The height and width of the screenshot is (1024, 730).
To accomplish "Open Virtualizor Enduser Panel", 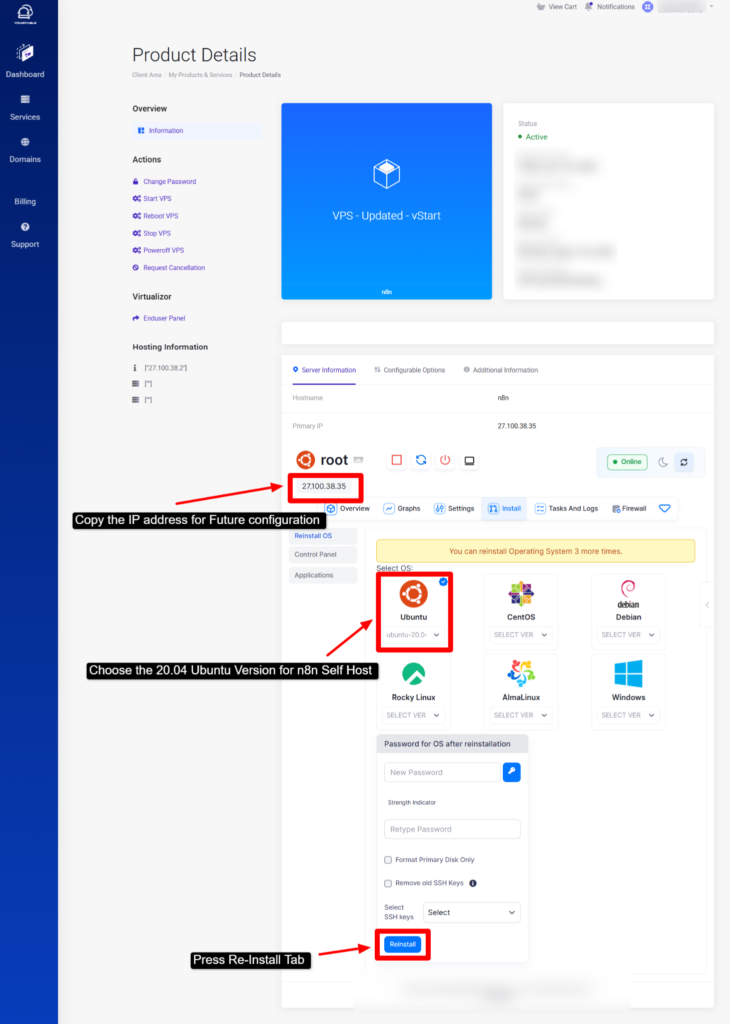I will (159, 318).
